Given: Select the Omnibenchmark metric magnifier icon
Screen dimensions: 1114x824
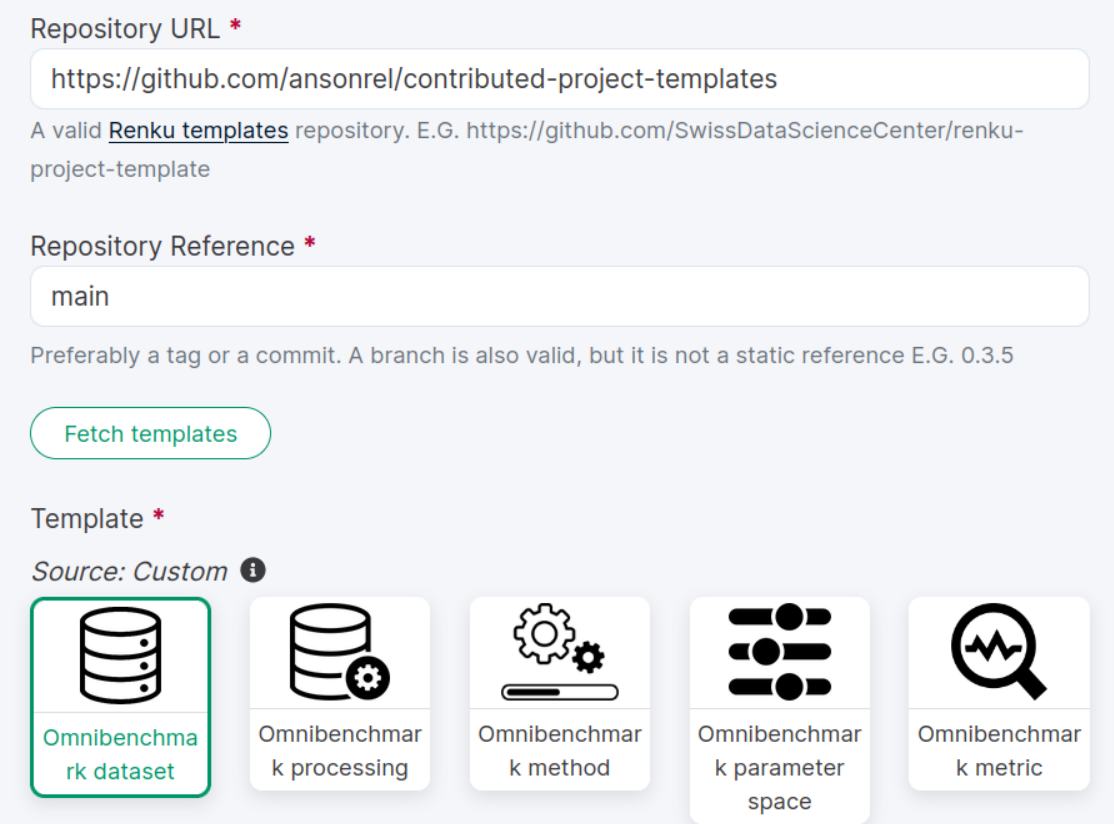Looking at the screenshot, I should click(x=999, y=651).
